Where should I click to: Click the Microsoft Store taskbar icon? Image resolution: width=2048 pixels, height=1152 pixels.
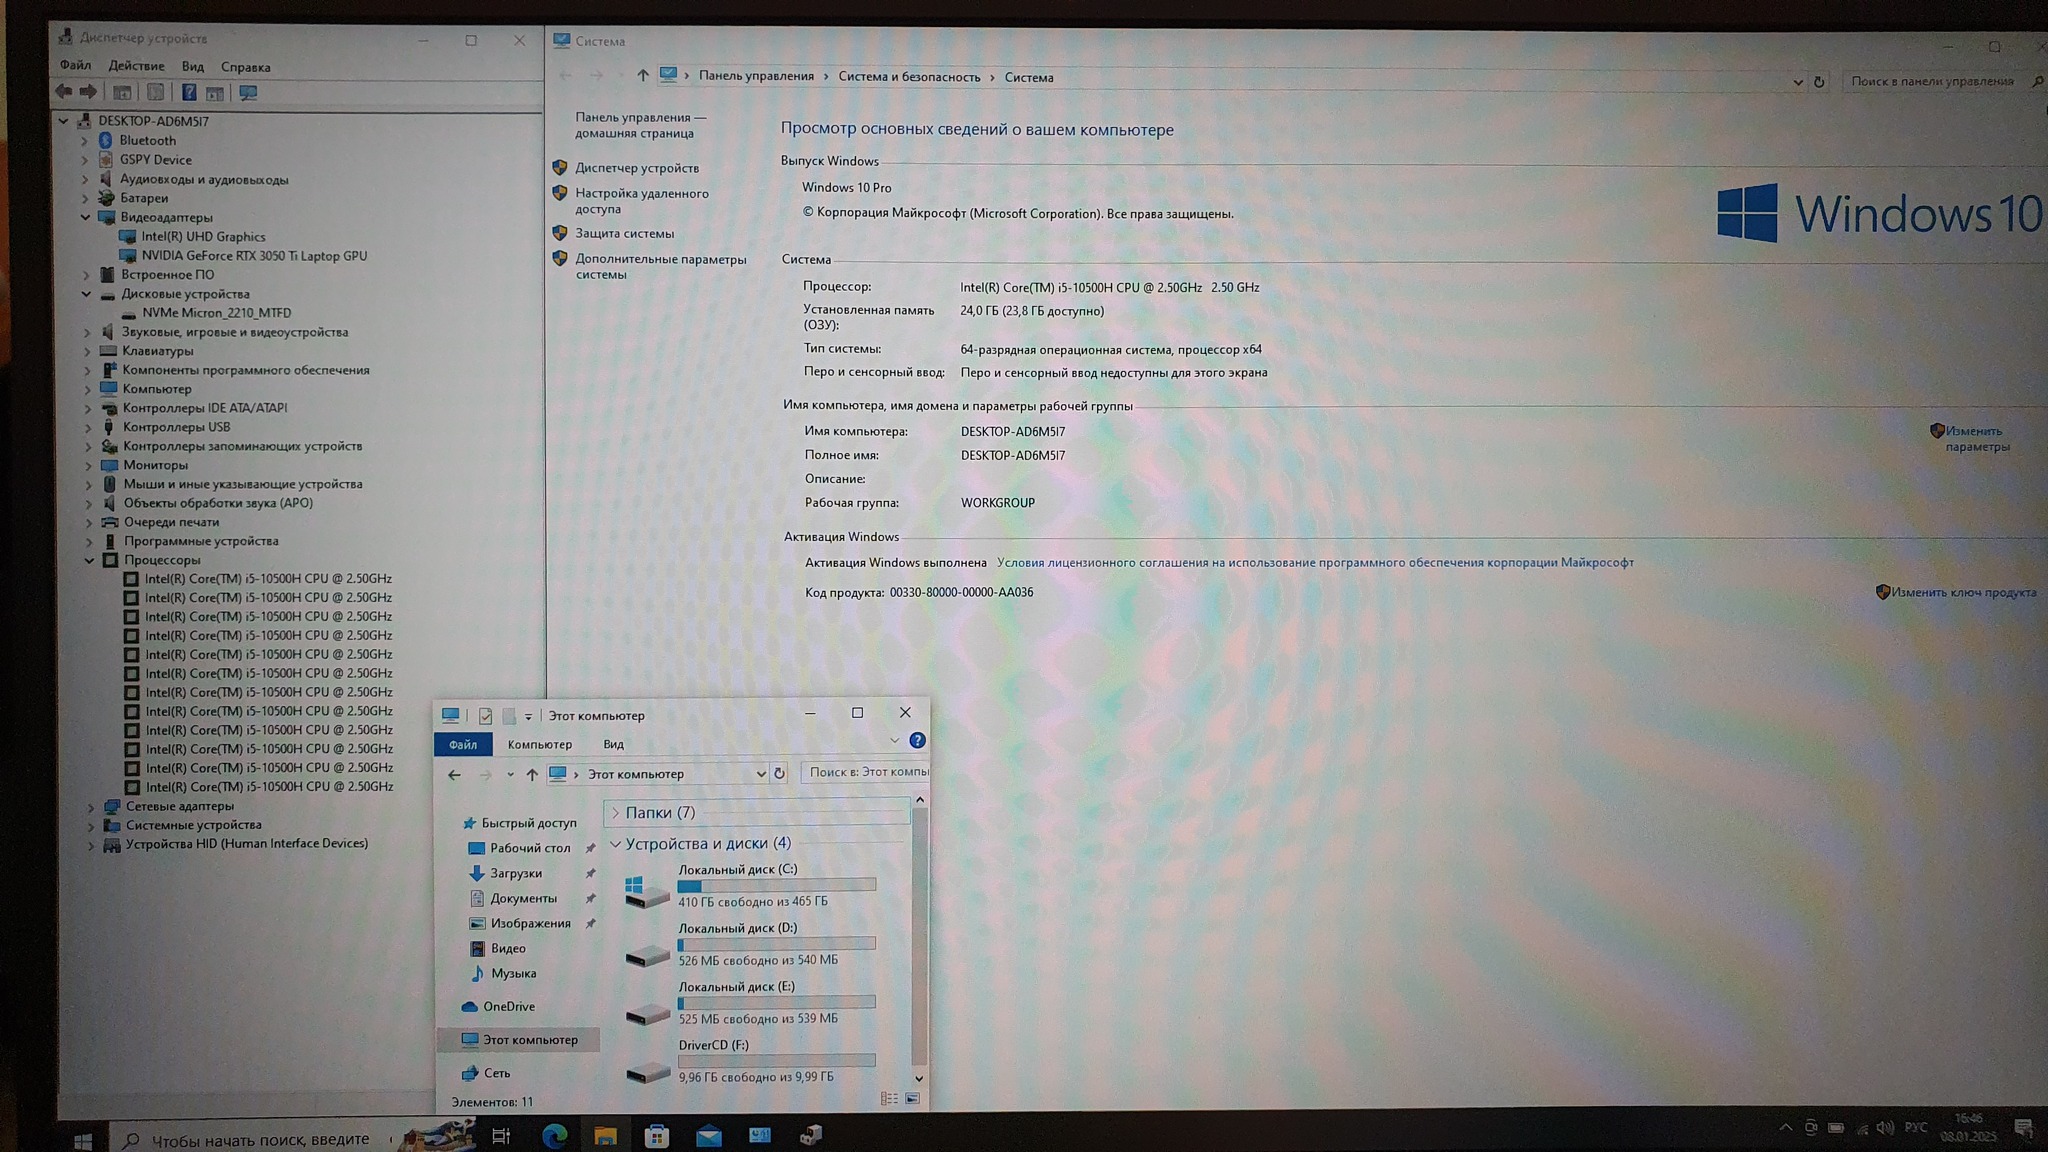tap(657, 1135)
